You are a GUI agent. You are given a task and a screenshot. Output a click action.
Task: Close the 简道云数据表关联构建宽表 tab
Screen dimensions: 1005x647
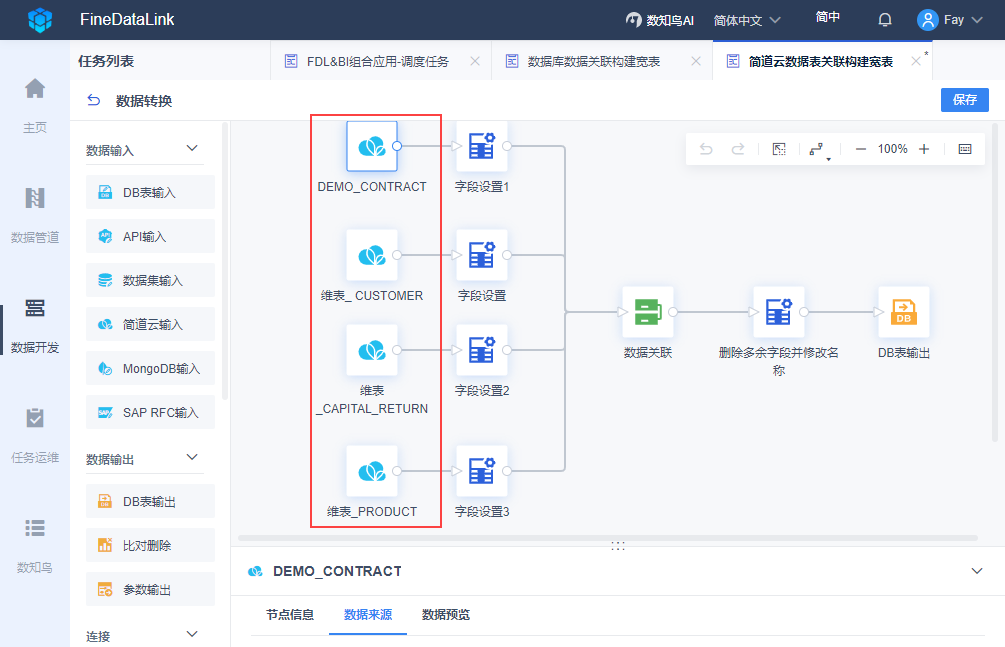click(x=916, y=62)
